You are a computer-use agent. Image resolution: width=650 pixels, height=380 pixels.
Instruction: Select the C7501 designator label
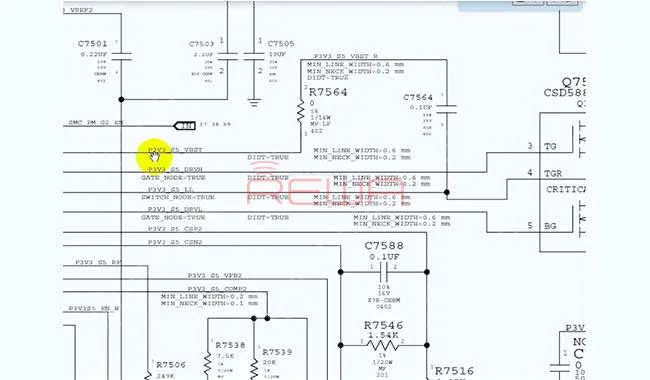pyautogui.click(x=92, y=44)
